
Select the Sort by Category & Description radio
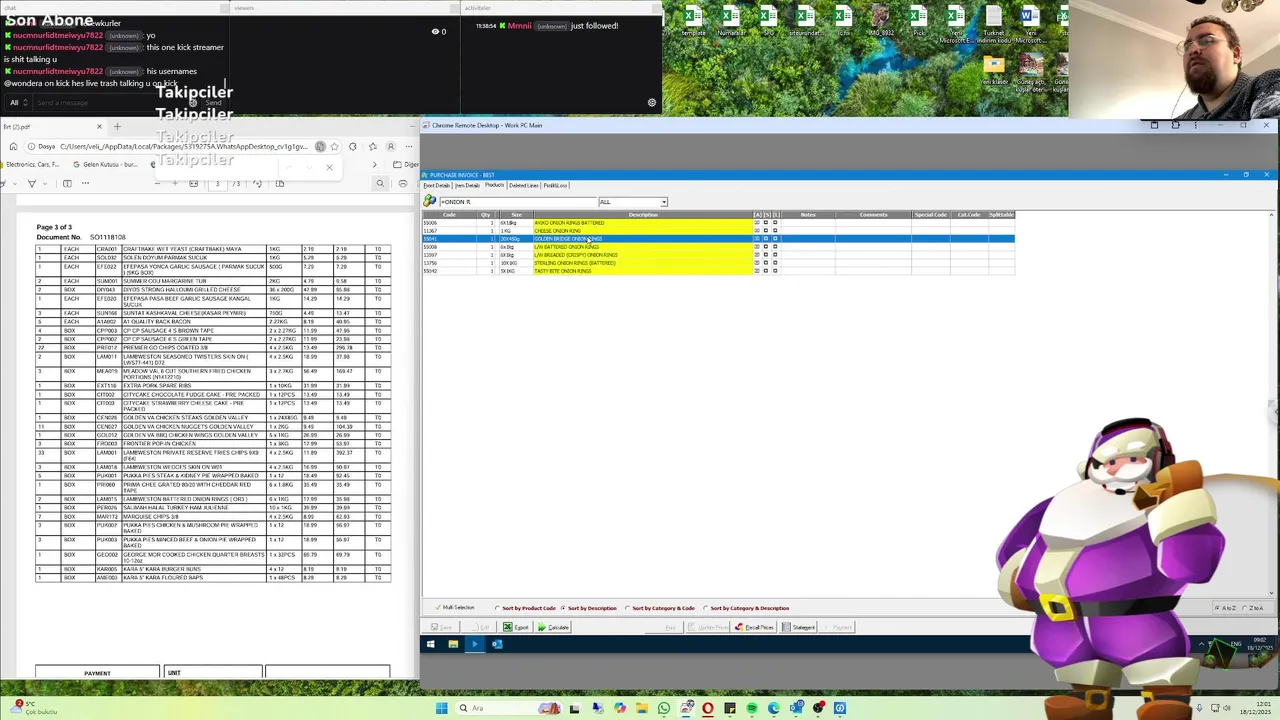tap(747, 608)
